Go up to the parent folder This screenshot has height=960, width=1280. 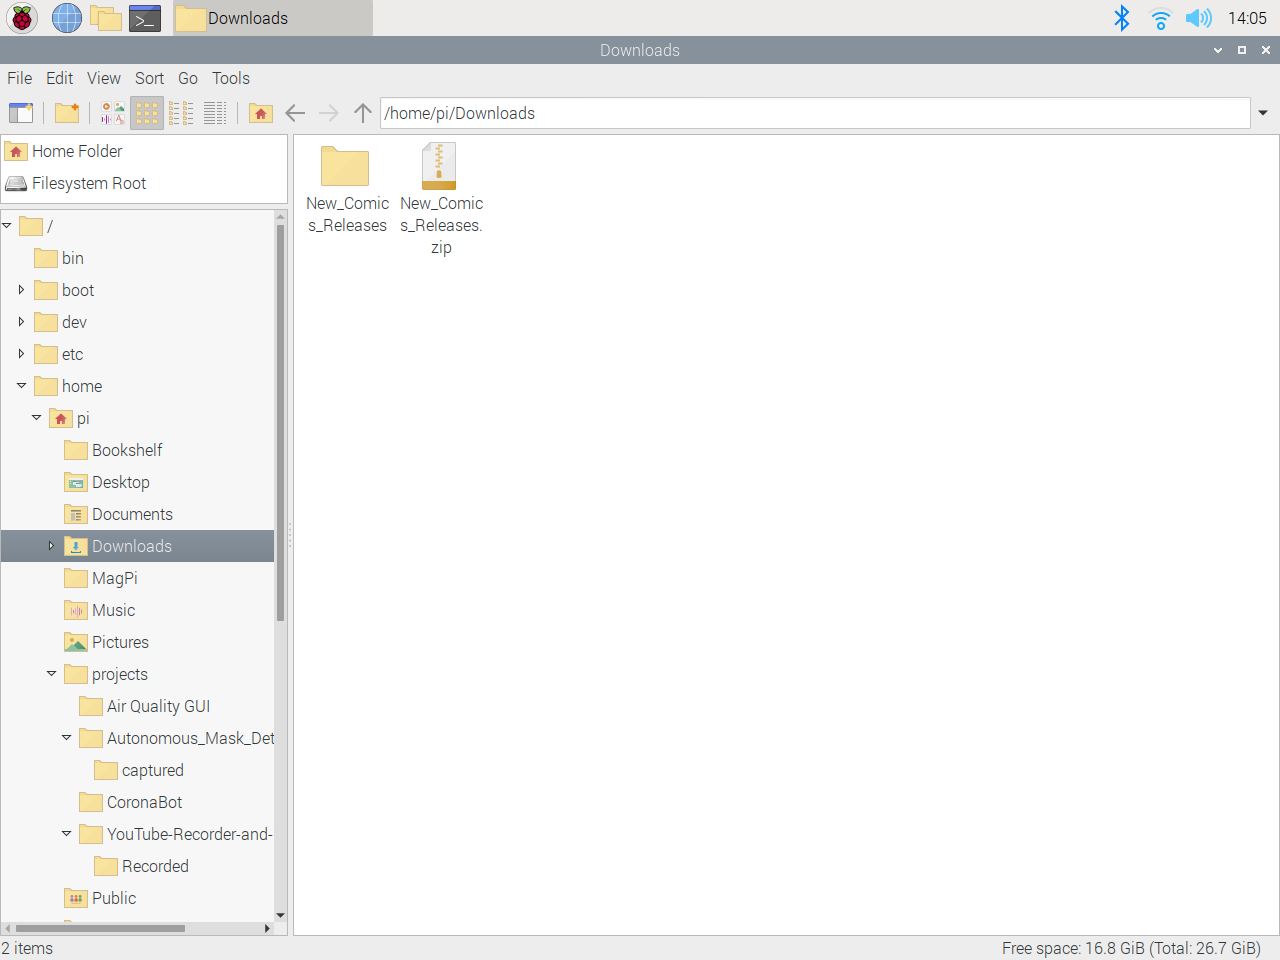[x=363, y=113]
